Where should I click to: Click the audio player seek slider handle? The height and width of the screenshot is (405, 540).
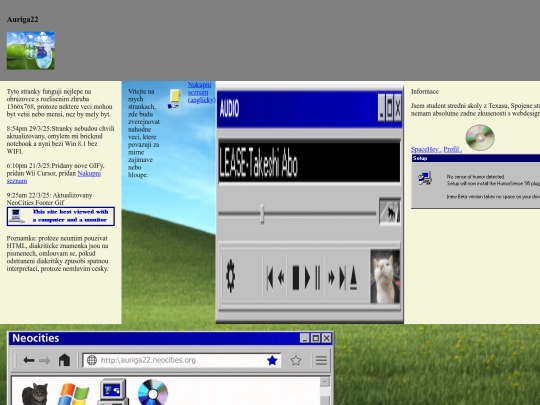262,214
